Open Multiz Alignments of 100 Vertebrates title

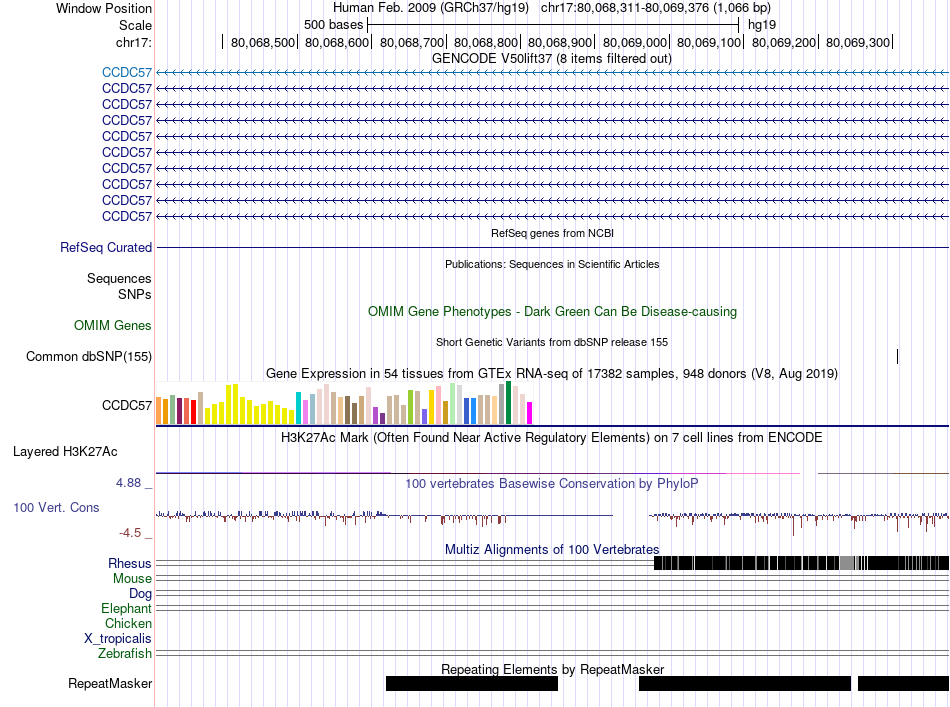(552, 549)
